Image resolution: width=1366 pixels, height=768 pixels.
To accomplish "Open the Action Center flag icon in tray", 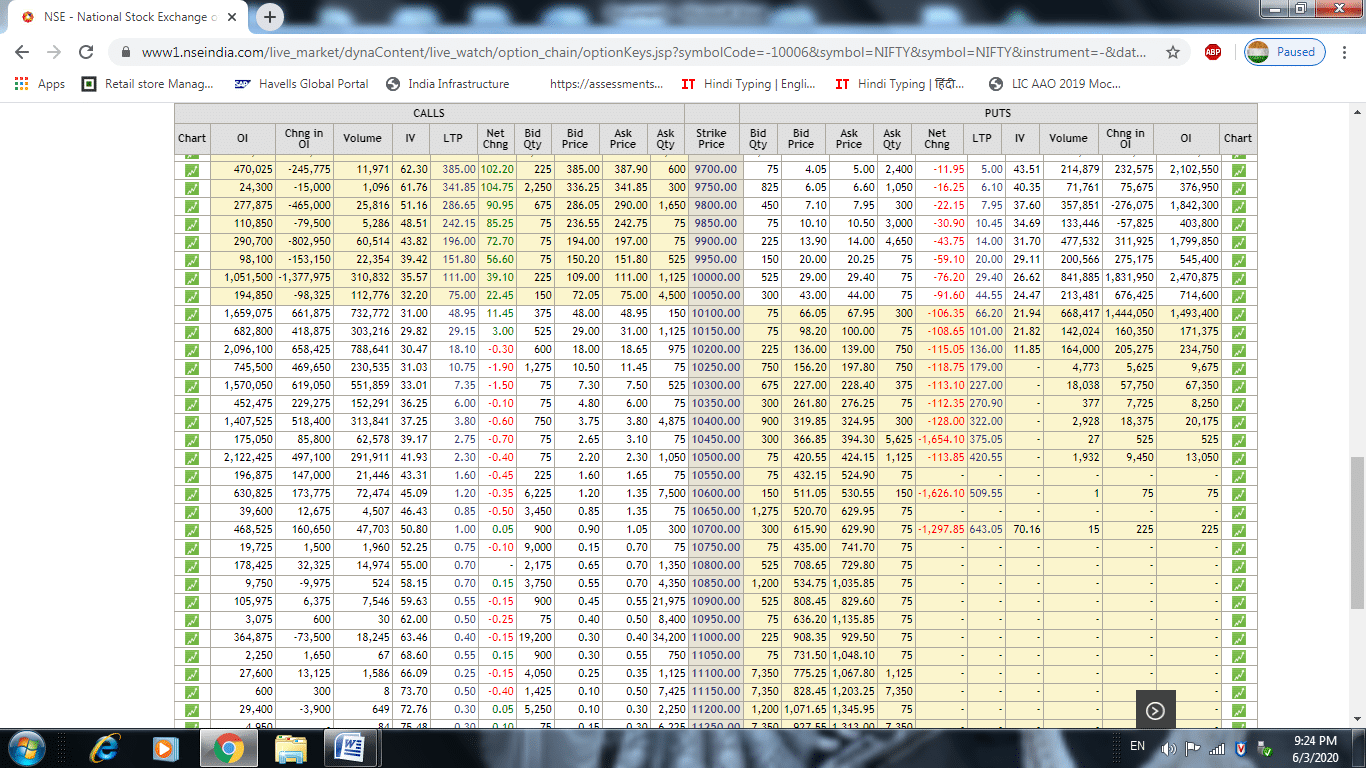I will (1193, 748).
